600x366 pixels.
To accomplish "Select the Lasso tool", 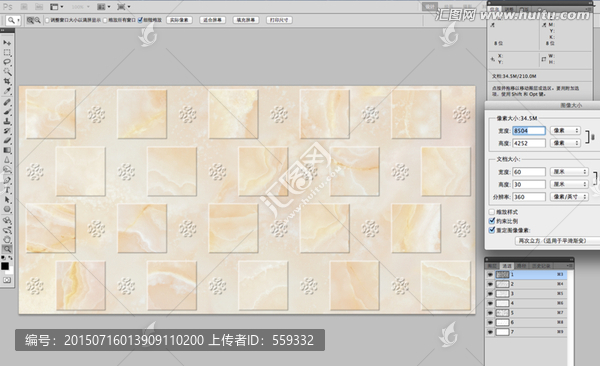I will pyautogui.click(x=7, y=62).
